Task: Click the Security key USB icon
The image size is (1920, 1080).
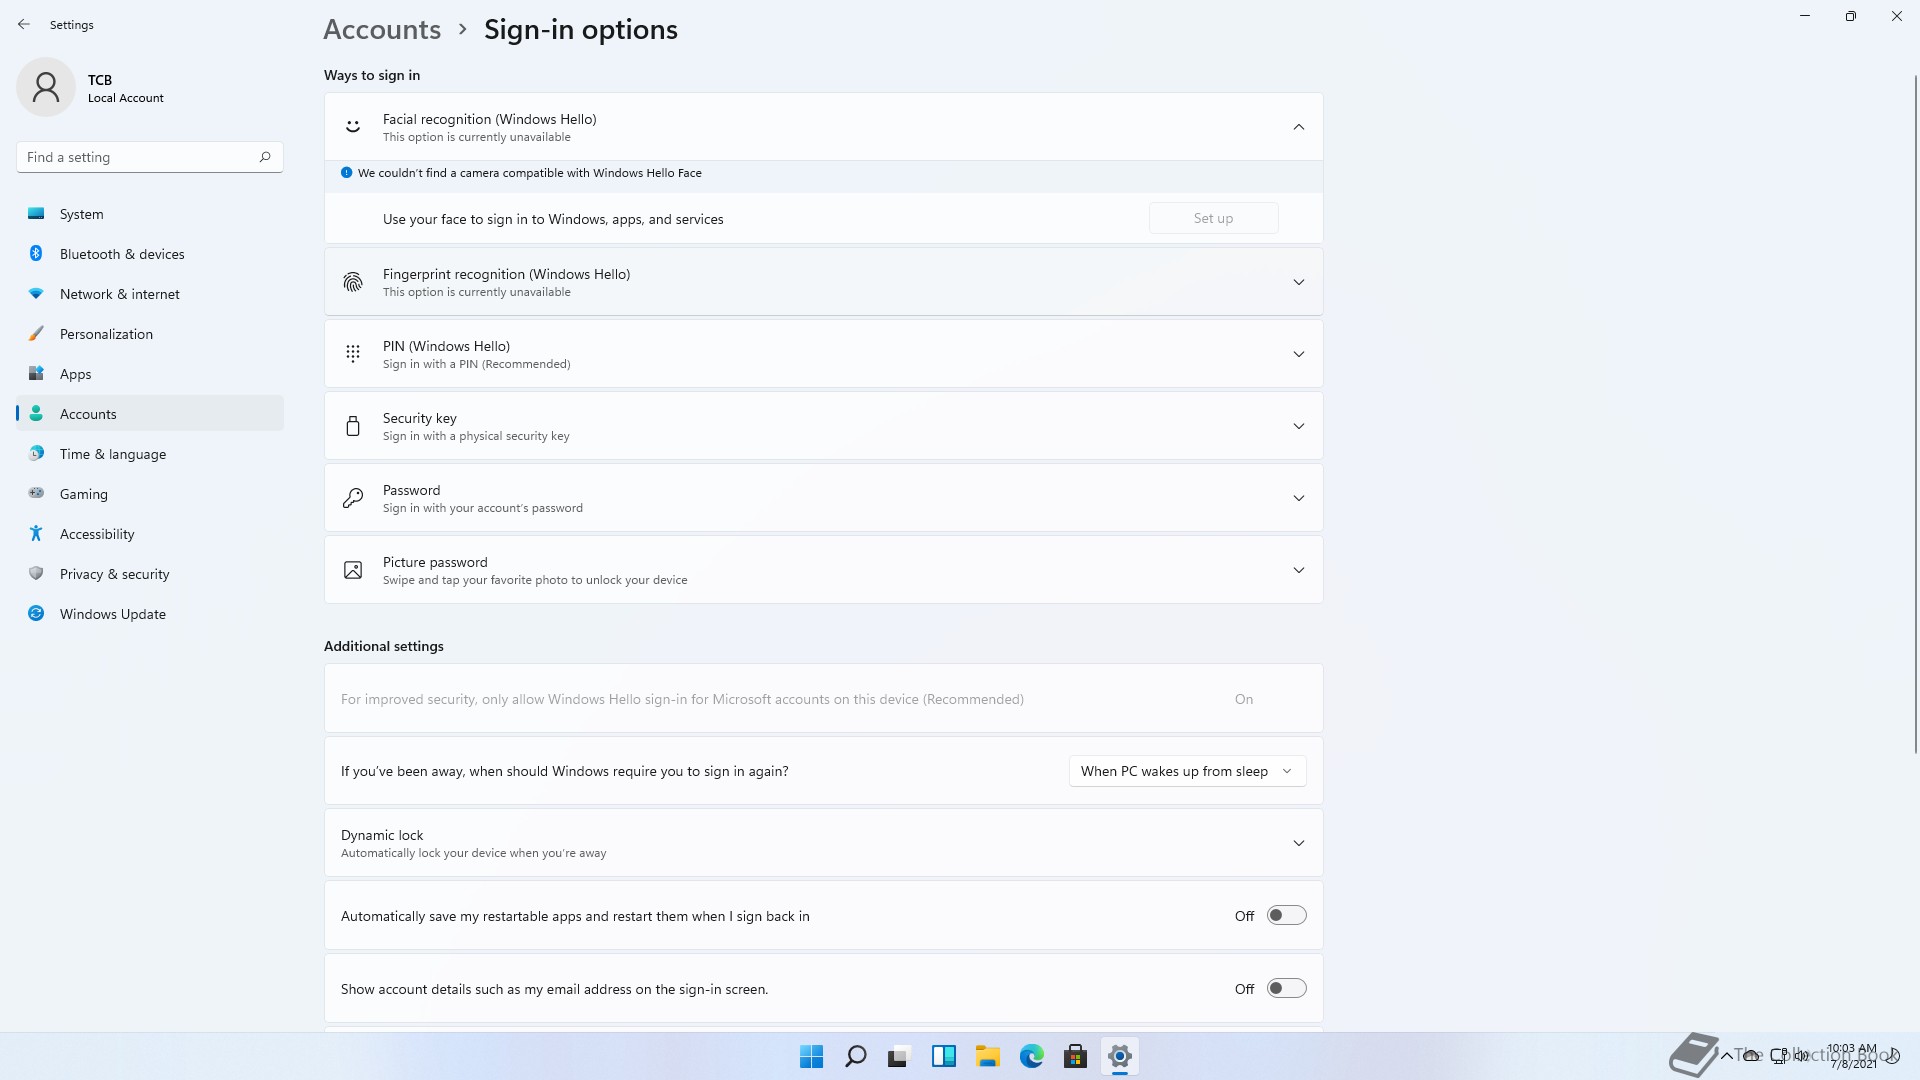Action: [353, 426]
